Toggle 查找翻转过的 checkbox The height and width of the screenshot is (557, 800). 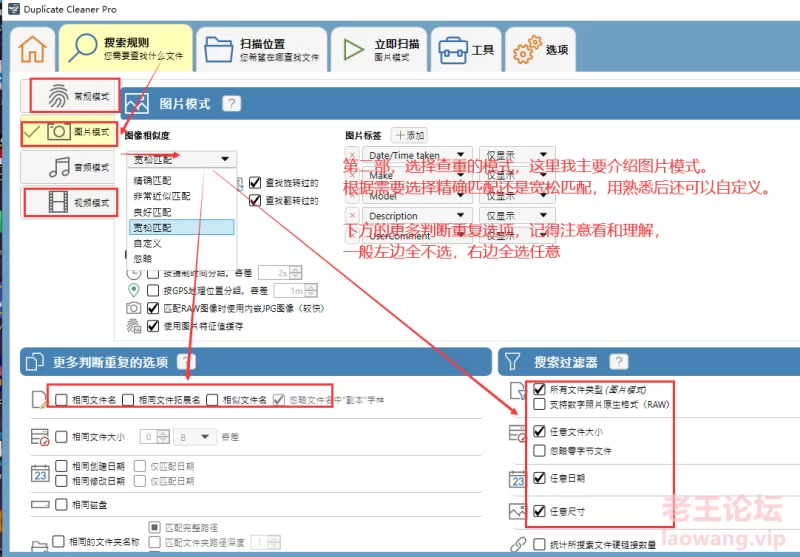pos(255,200)
